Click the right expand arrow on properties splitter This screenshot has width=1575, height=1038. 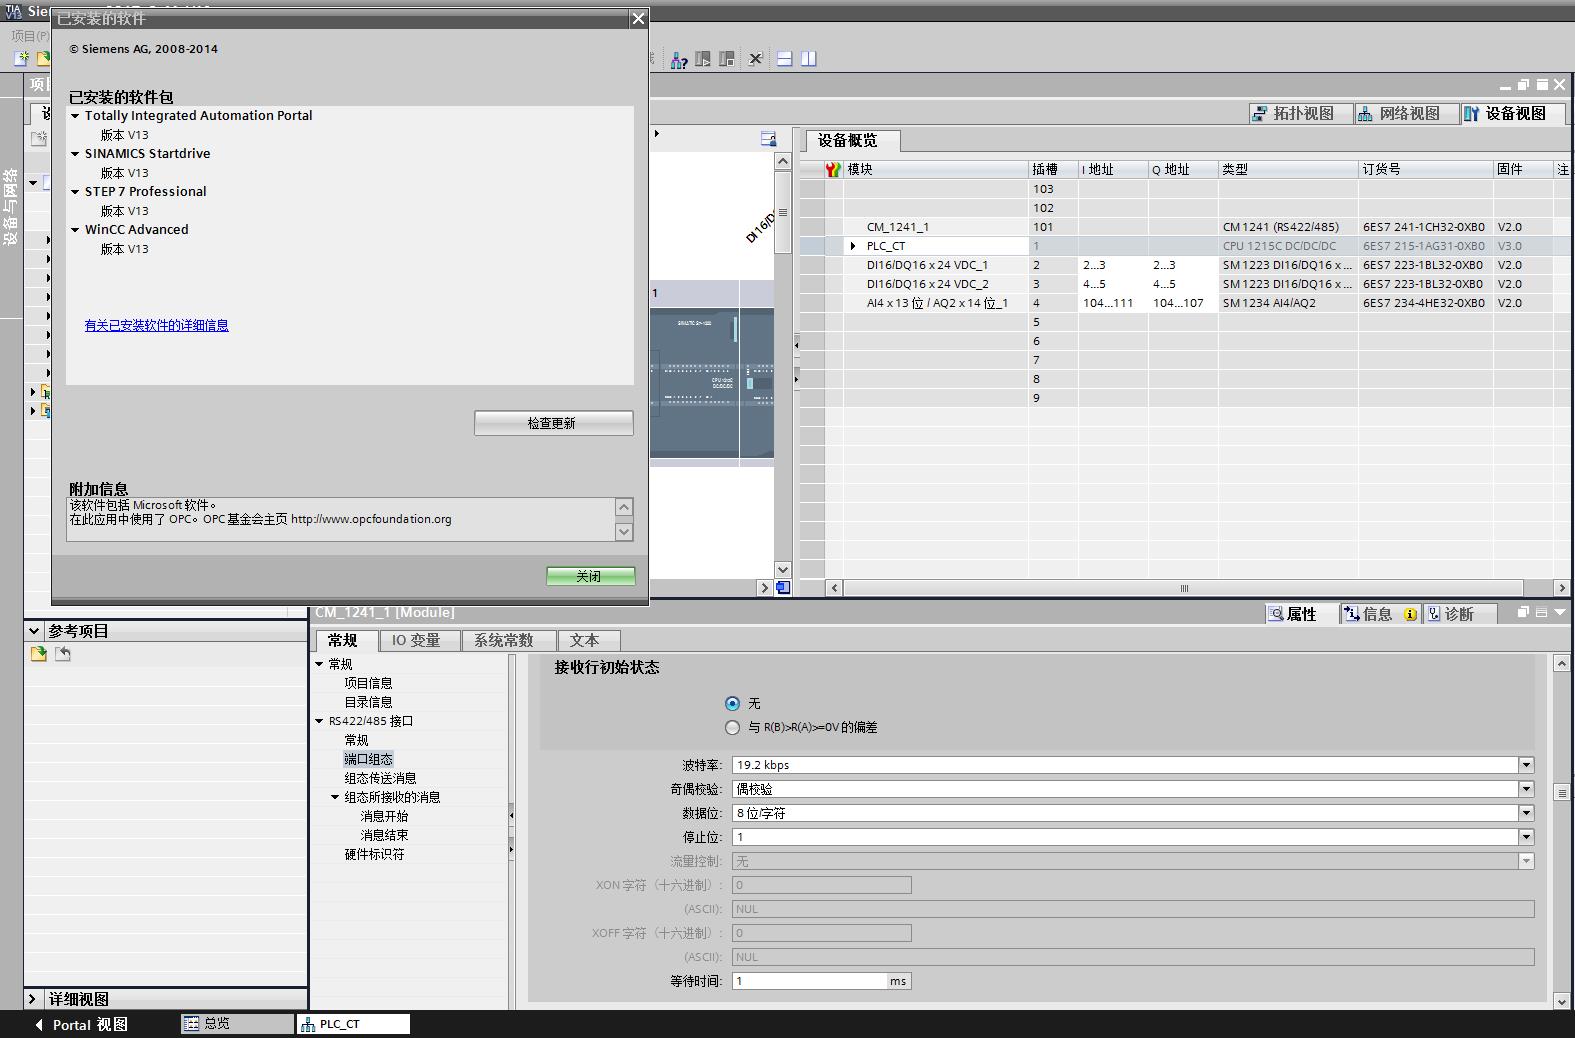511,850
